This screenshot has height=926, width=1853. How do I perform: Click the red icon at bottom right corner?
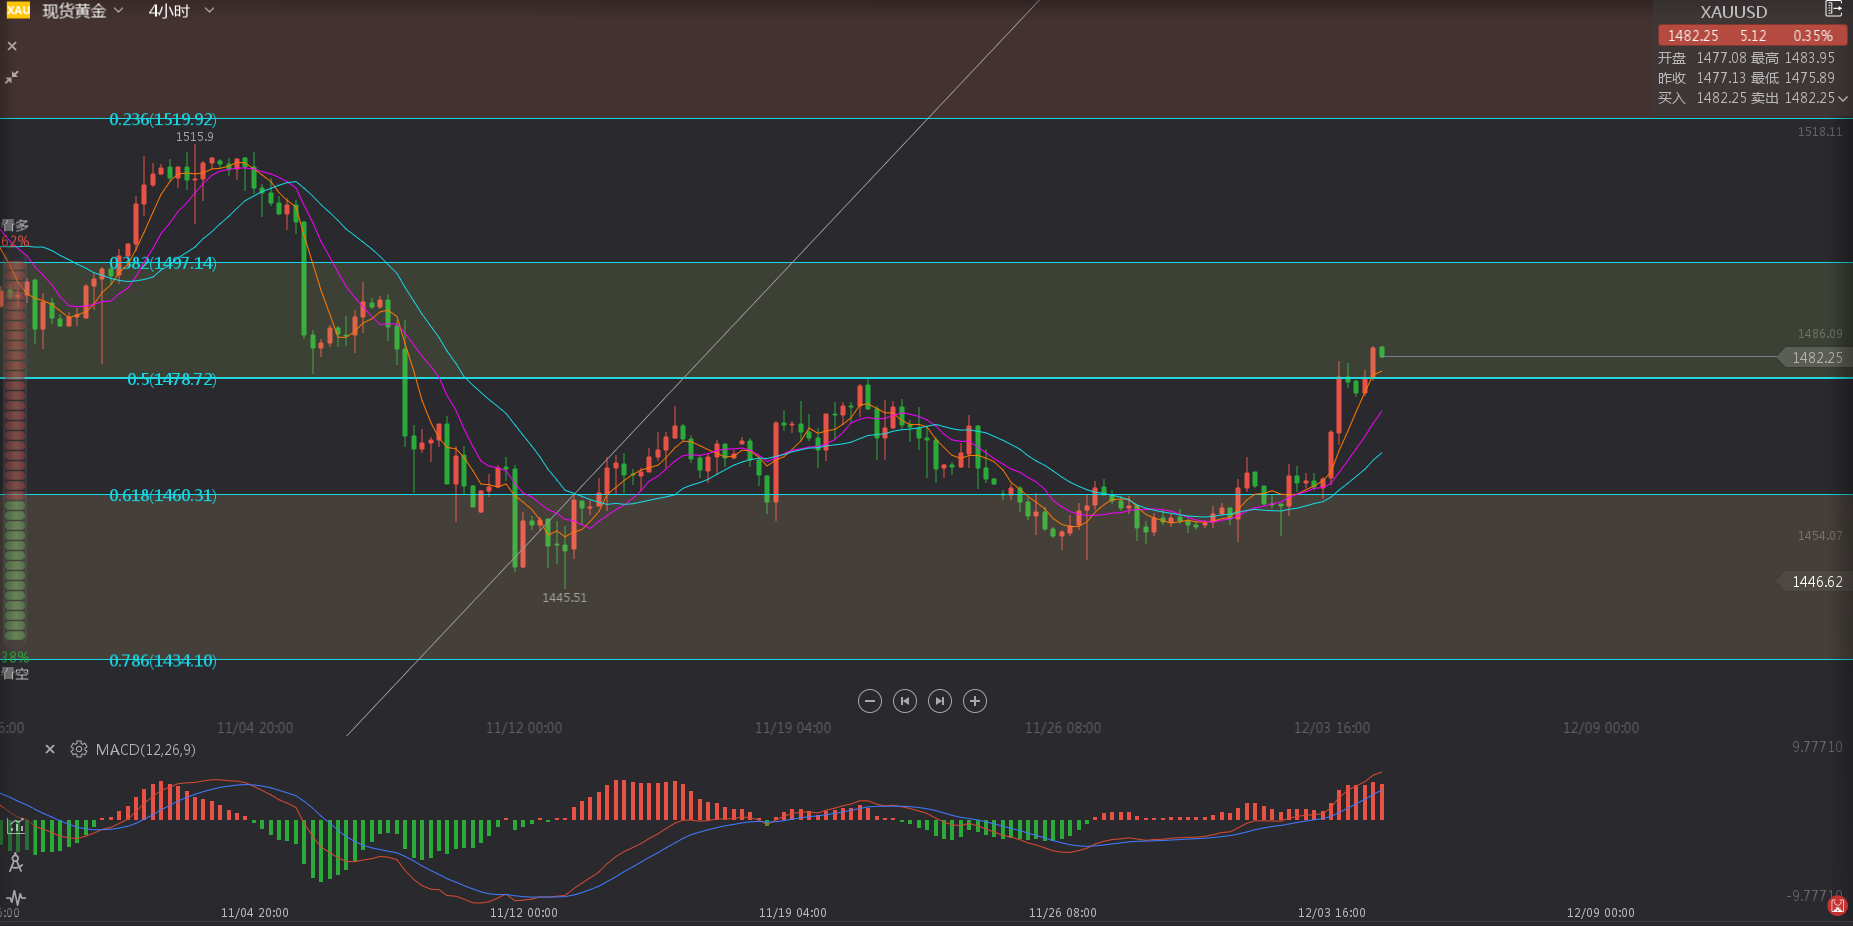[1837, 906]
